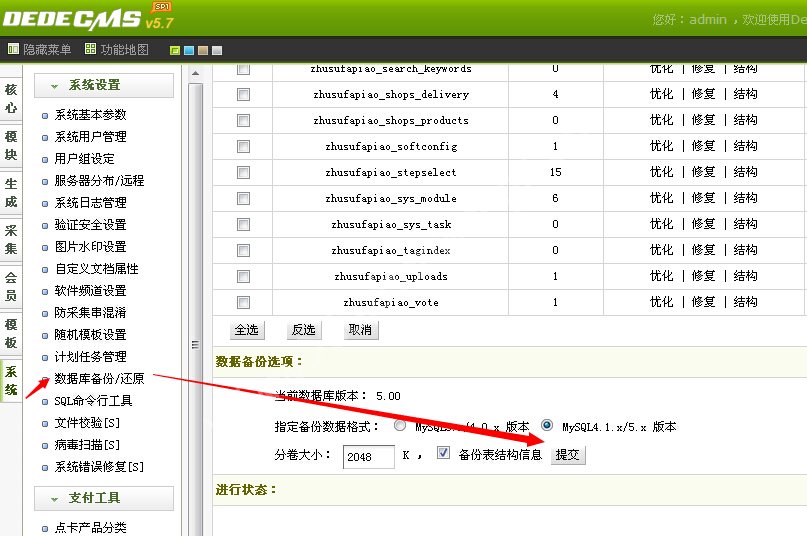This screenshot has height=536, width=807.
Task: Open 数据库备份/还原 menu item
Action: coord(99,379)
